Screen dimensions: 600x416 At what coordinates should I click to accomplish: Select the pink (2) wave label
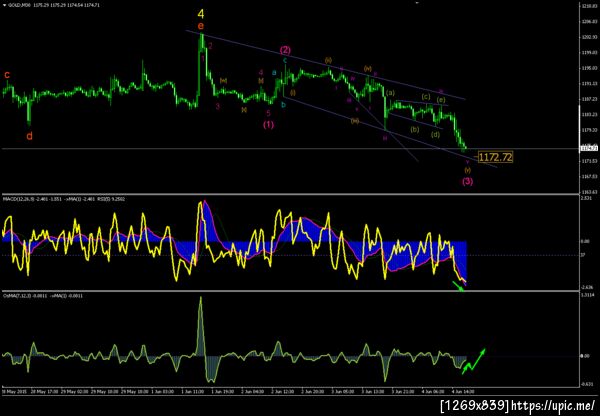coord(285,50)
